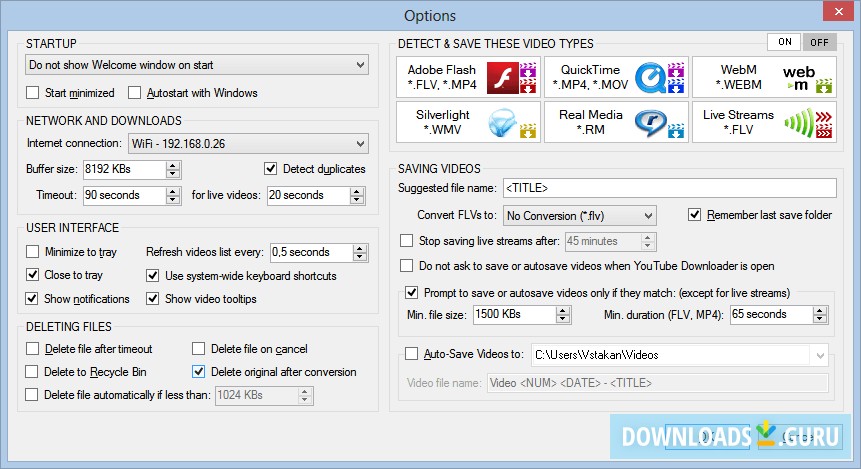Uncheck Remember last save folder
The width and height of the screenshot is (861, 469).
click(x=695, y=215)
